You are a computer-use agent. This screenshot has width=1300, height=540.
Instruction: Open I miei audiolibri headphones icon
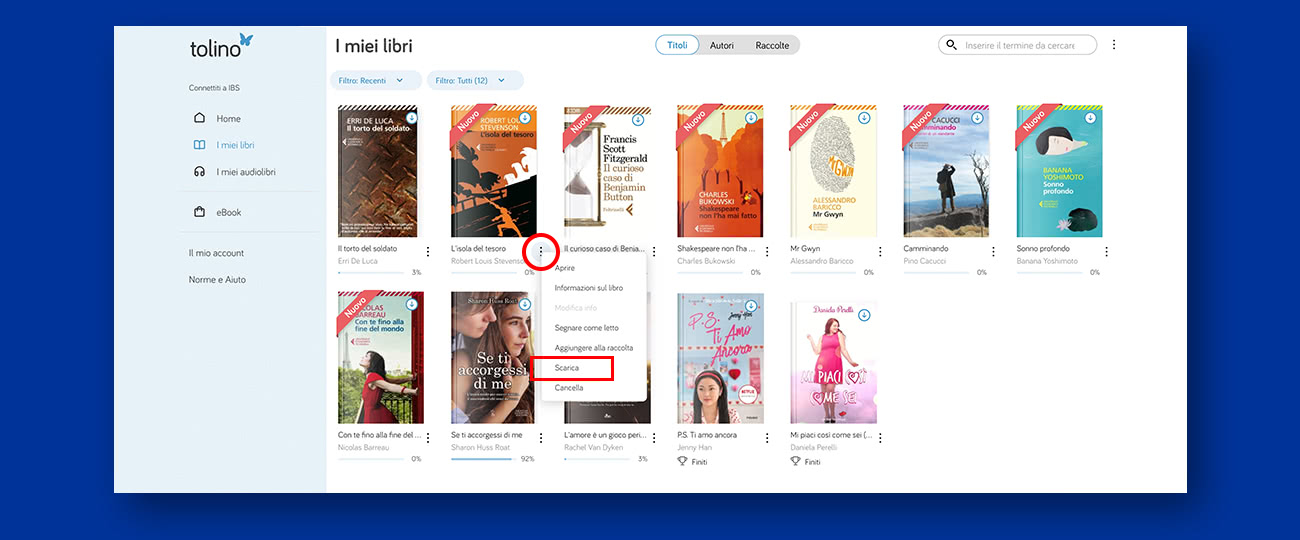(x=199, y=172)
